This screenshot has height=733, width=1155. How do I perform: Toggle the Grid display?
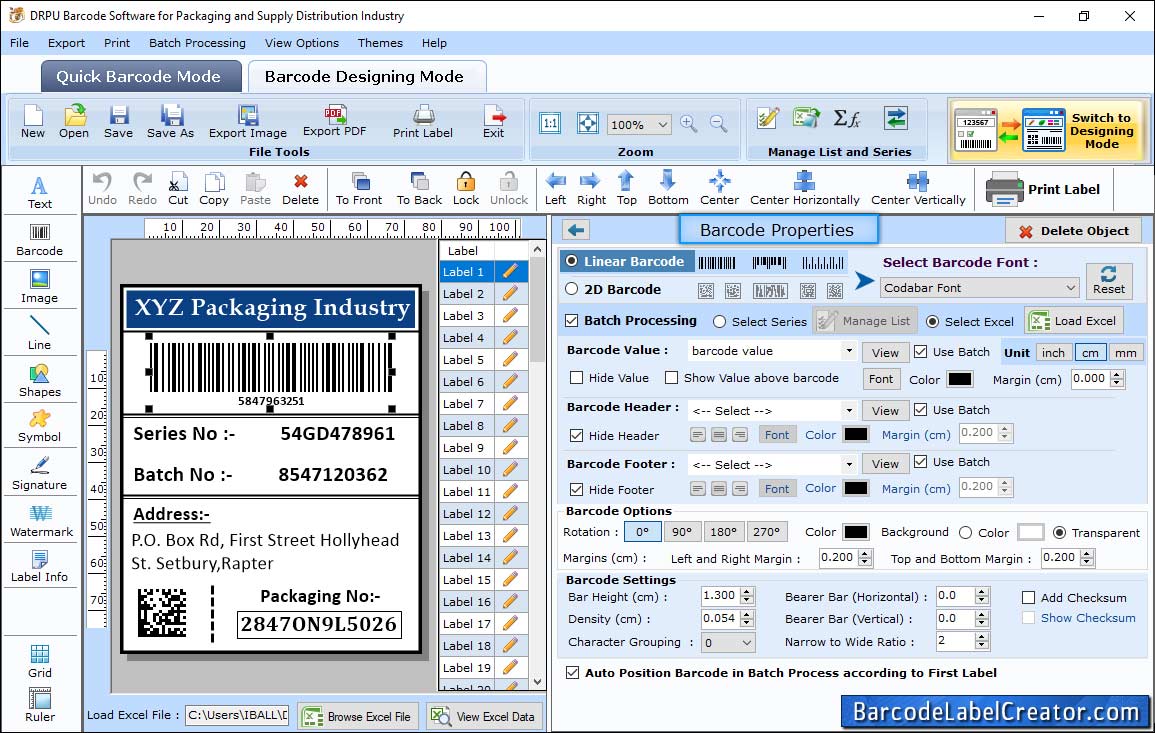click(x=40, y=662)
